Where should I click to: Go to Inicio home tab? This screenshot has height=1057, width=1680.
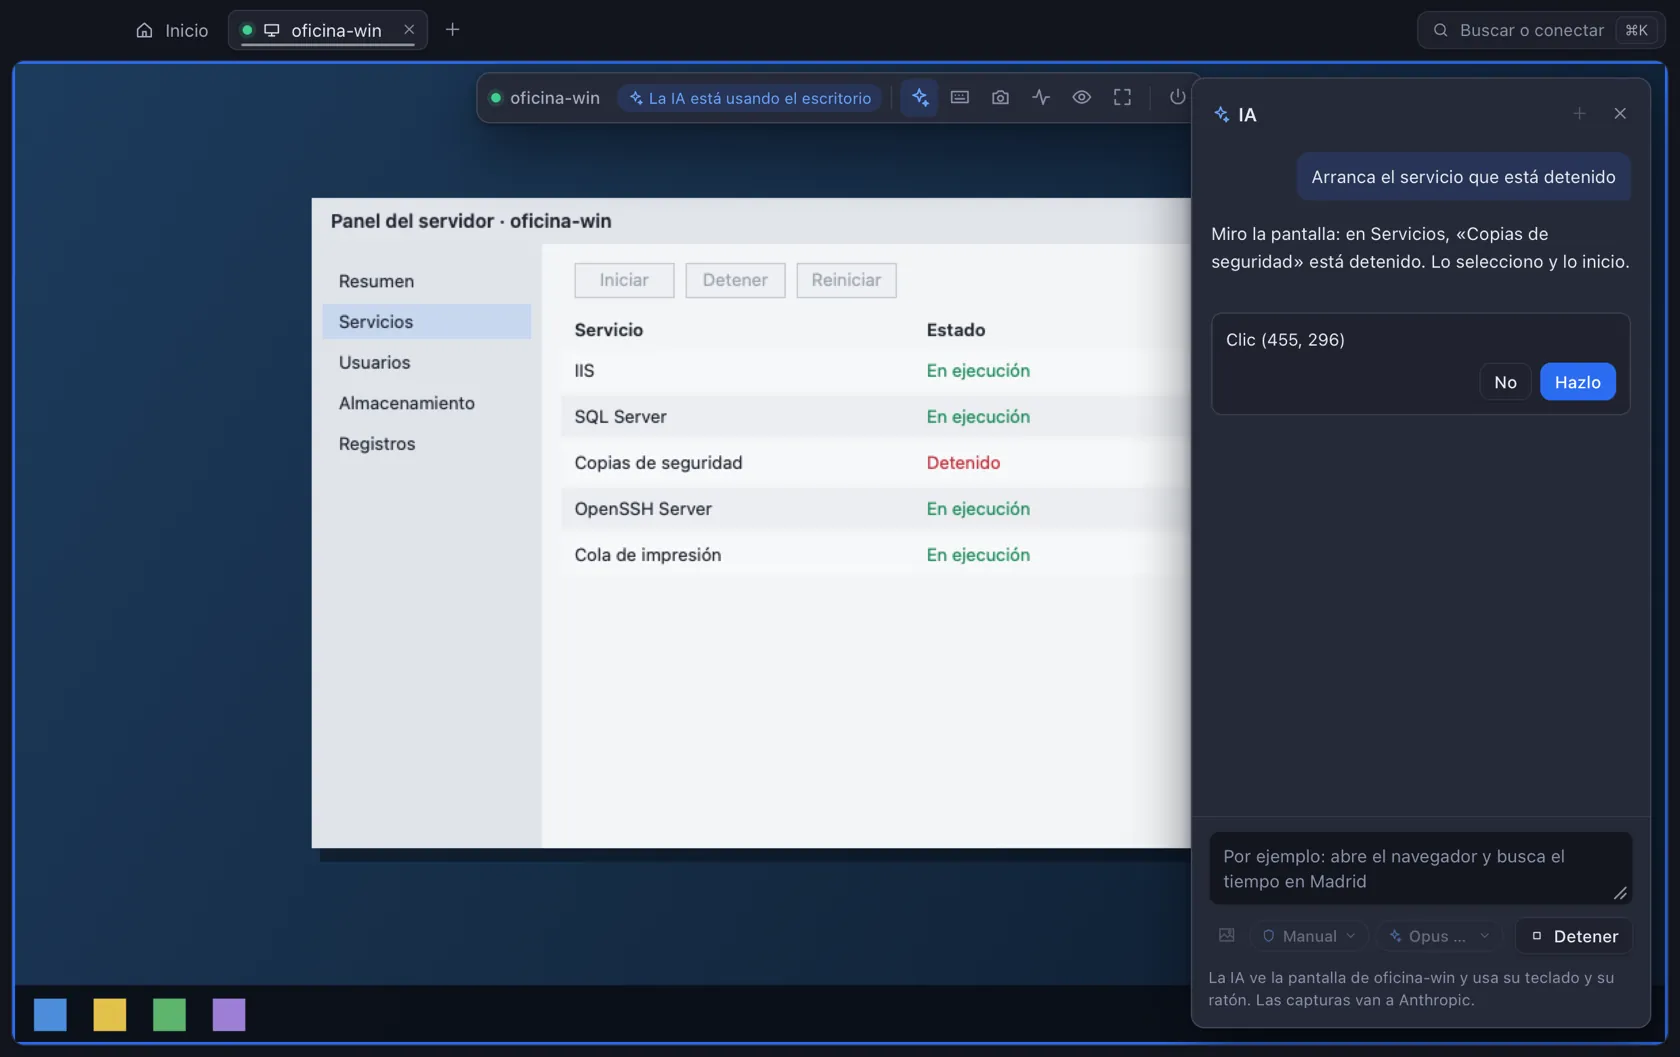click(172, 30)
